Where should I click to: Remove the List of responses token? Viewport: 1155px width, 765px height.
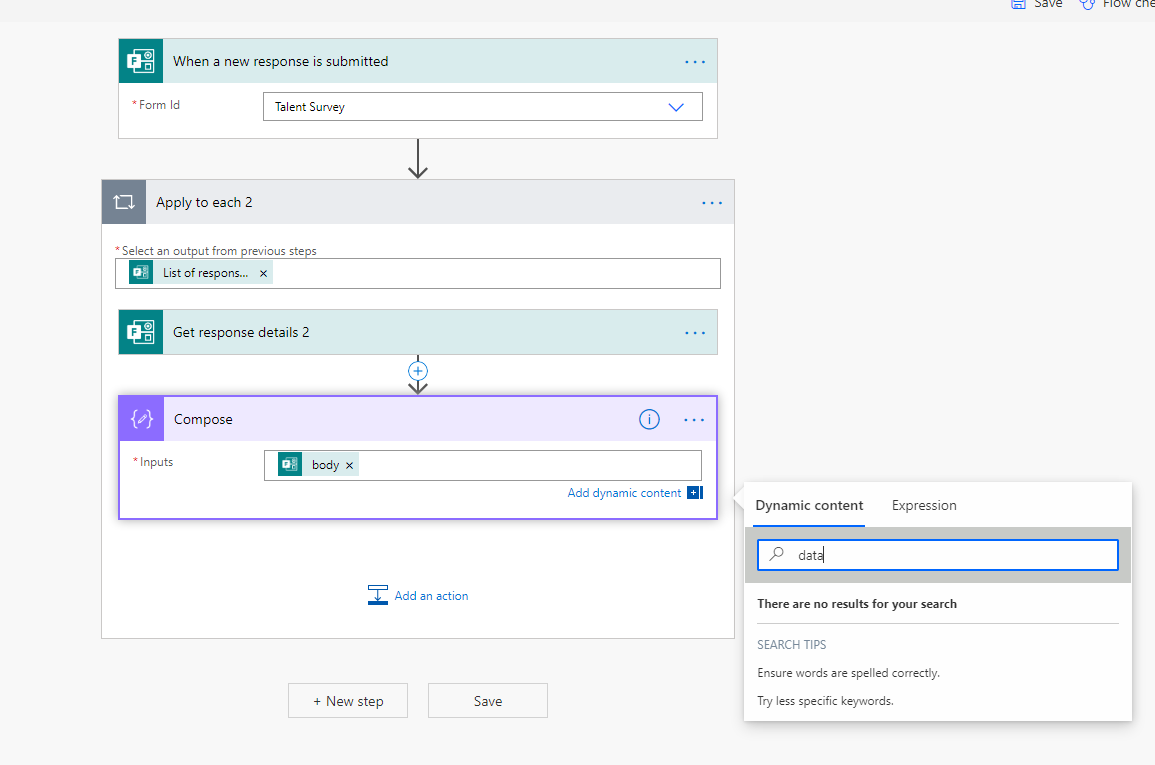coord(263,272)
